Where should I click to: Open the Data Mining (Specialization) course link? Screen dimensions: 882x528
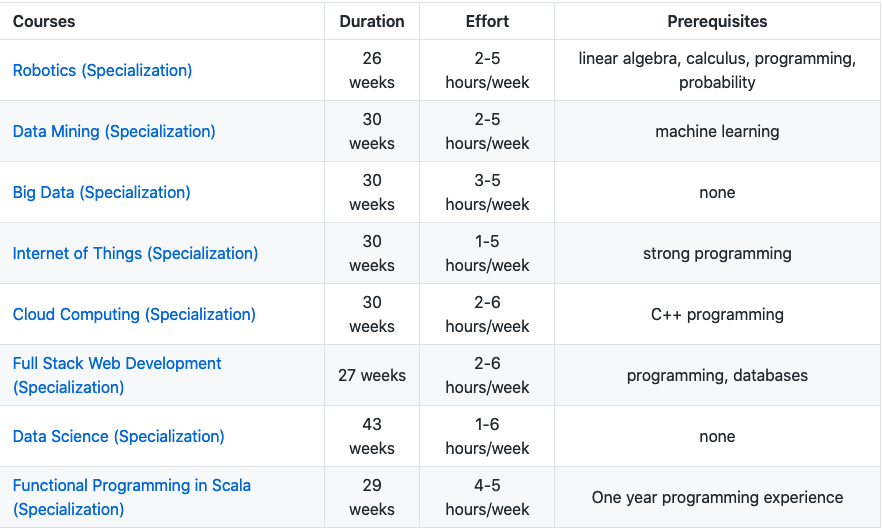coord(114,131)
